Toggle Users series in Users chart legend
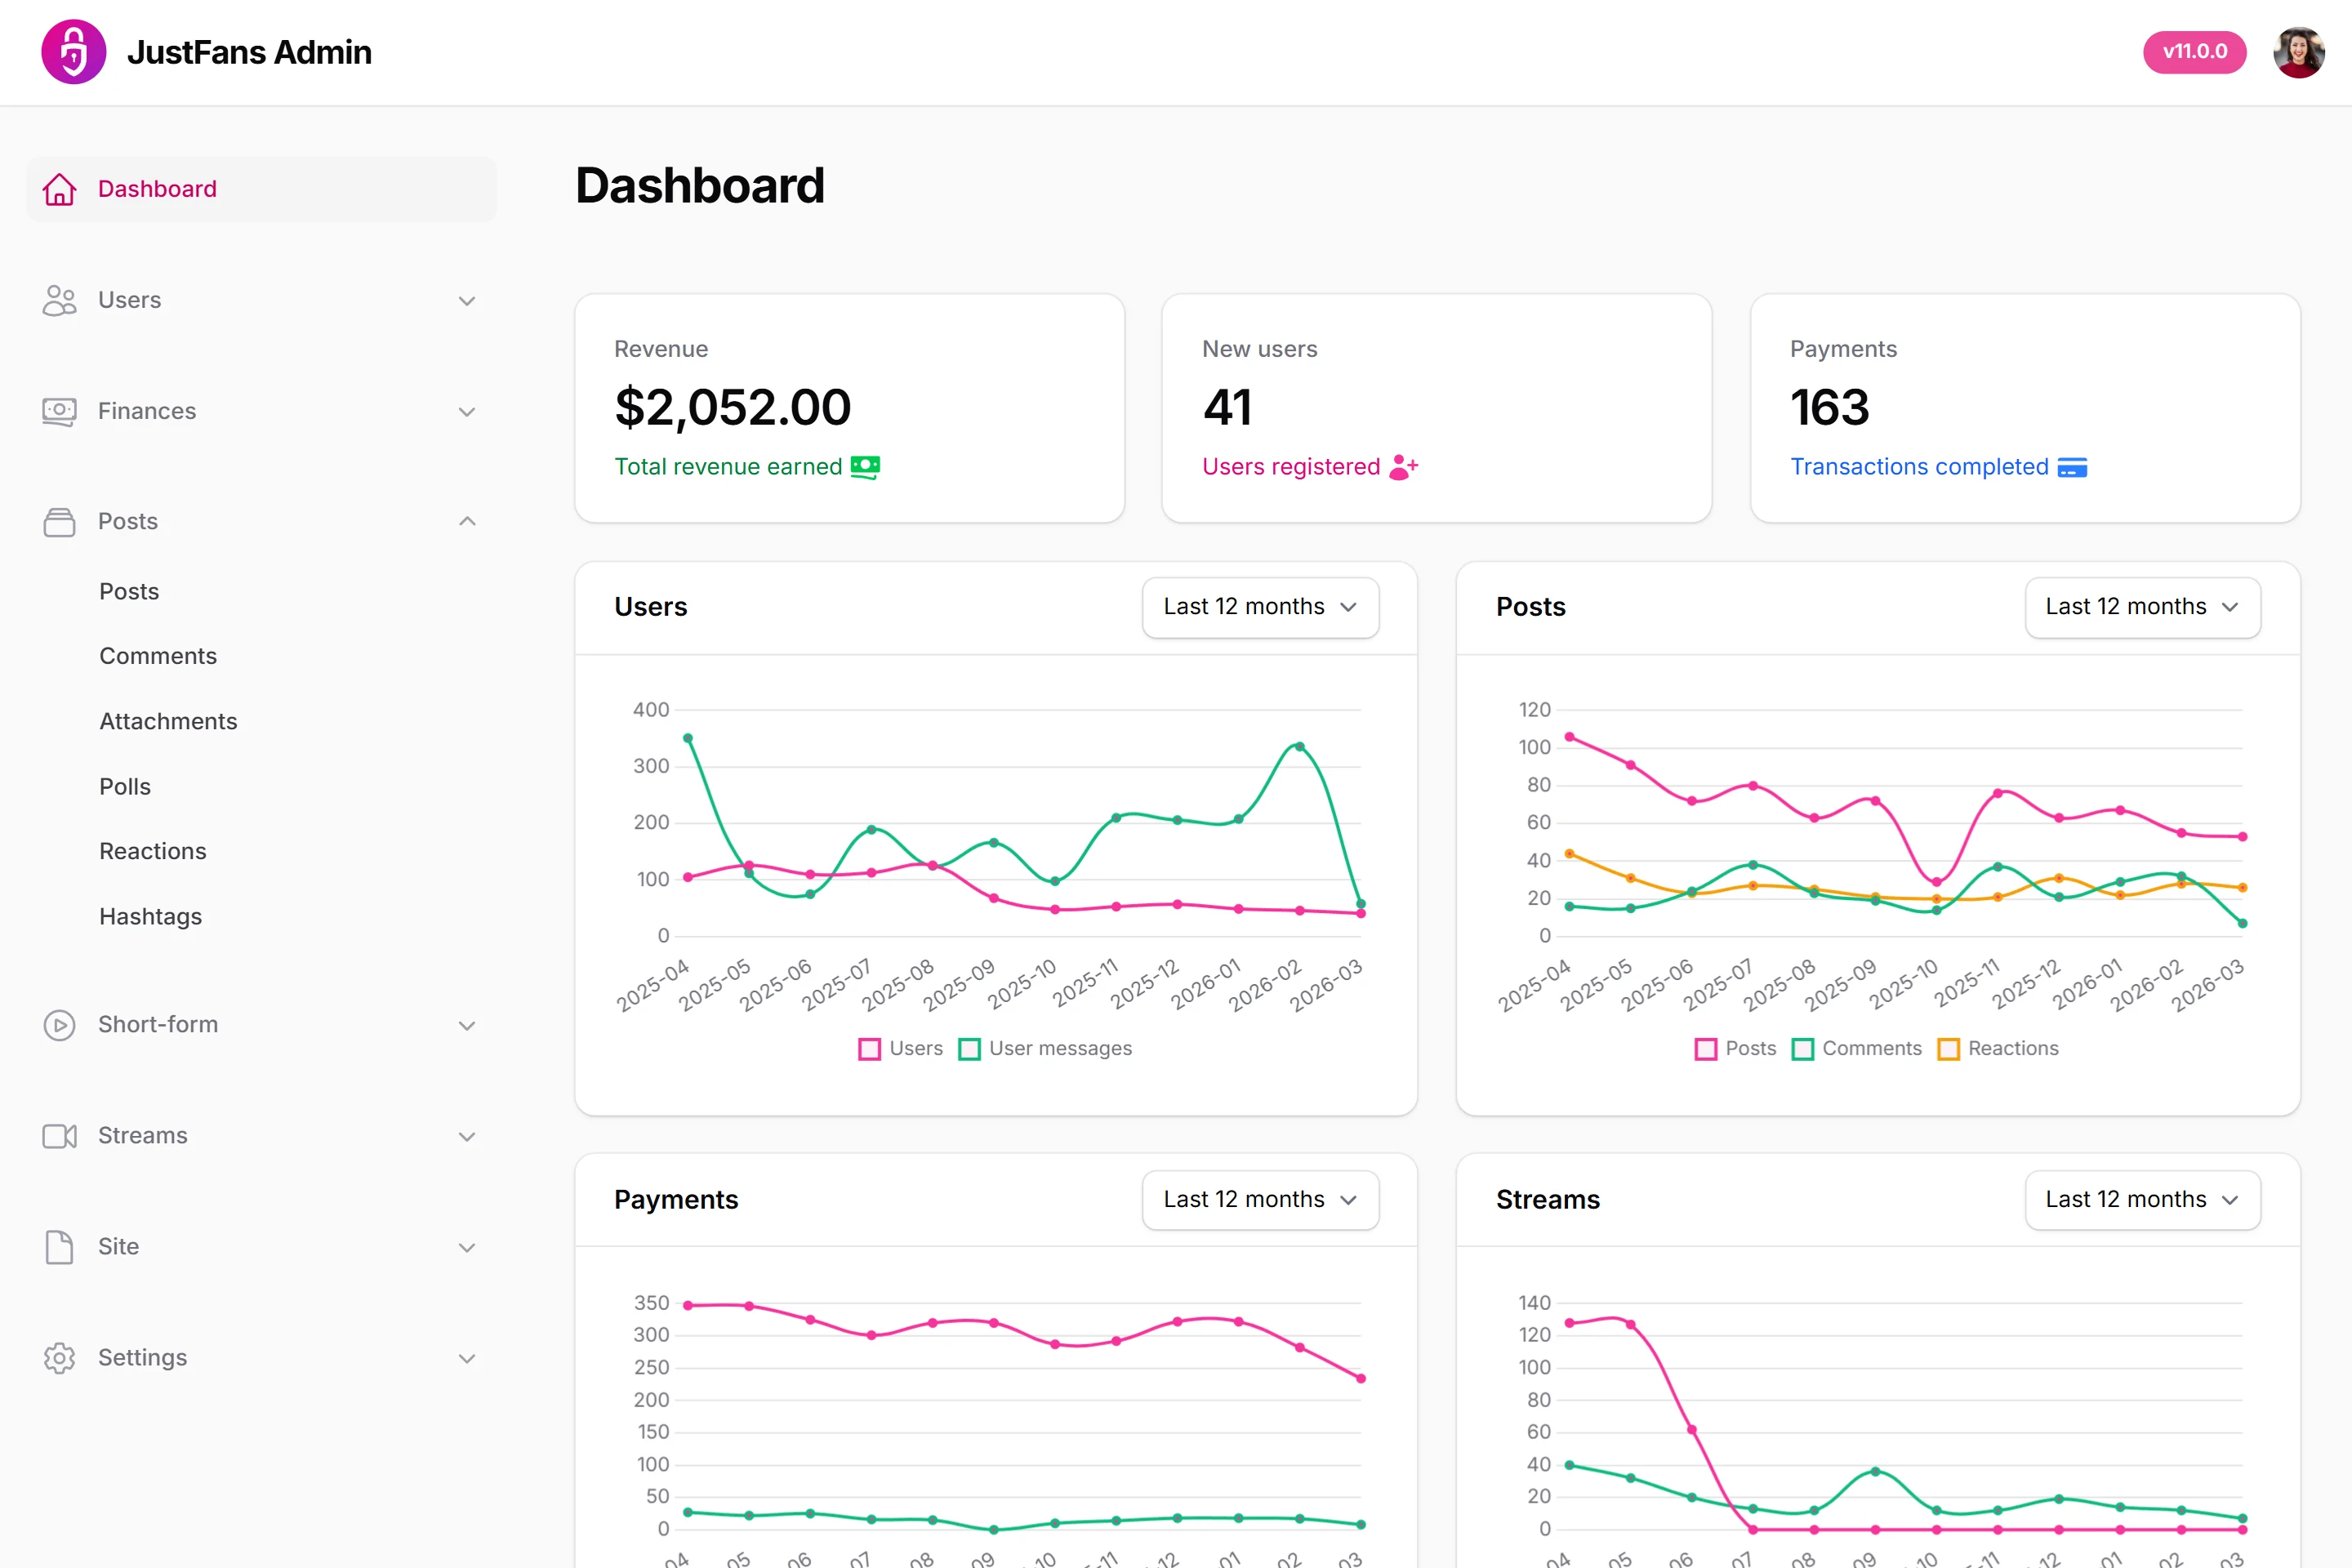 coord(900,1048)
